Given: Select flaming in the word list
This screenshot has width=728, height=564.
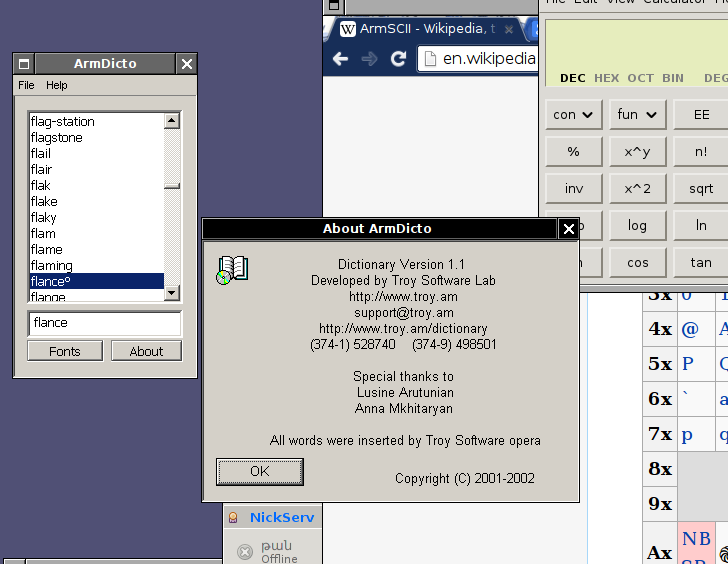Looking at the screenshot, I should (97, 266).
